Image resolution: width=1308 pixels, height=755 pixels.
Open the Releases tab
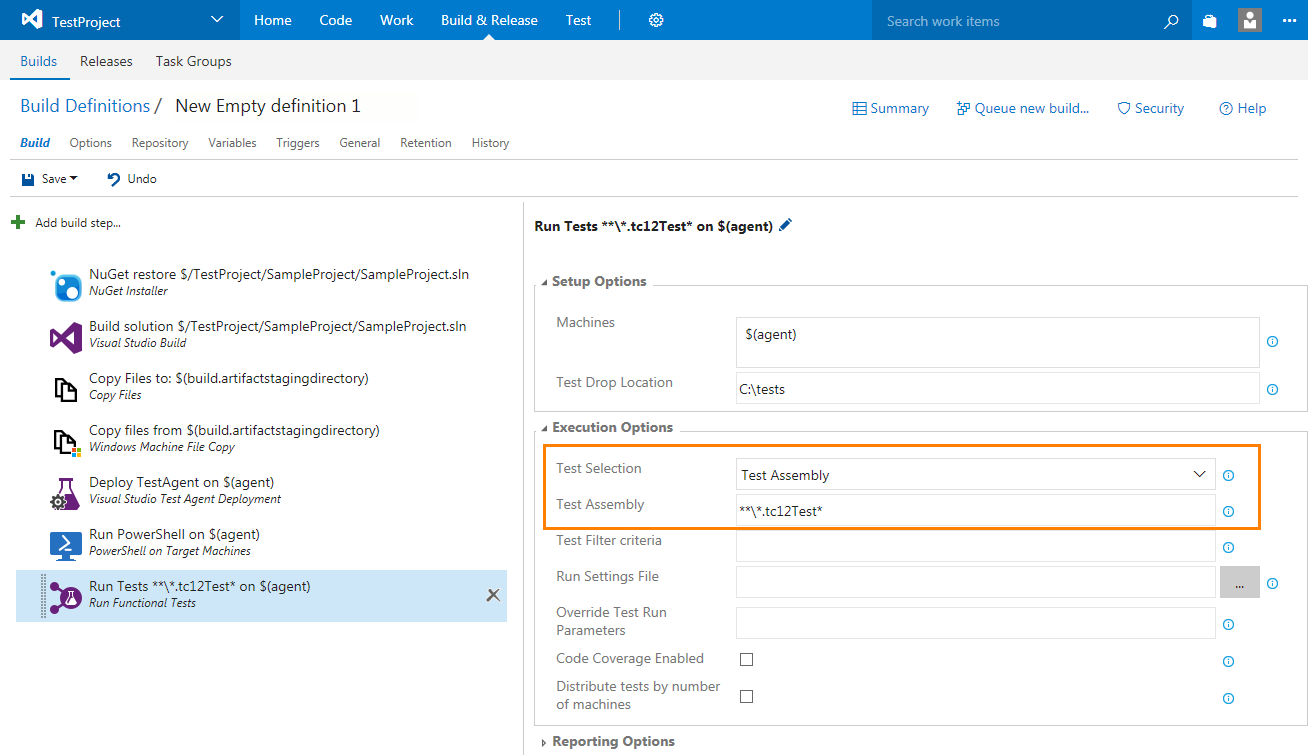[106, 61]
